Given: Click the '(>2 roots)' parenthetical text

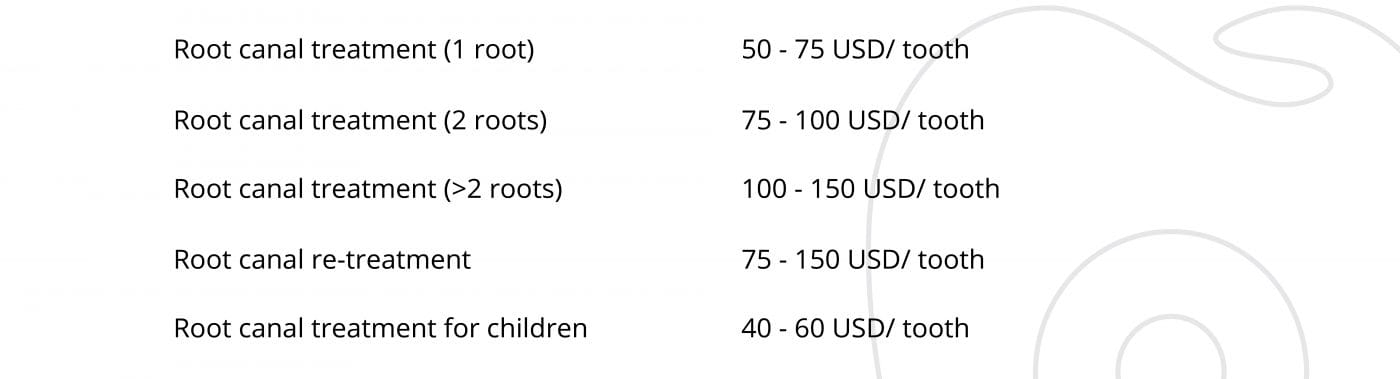Looking at the screenshot, I should point(502,189).
